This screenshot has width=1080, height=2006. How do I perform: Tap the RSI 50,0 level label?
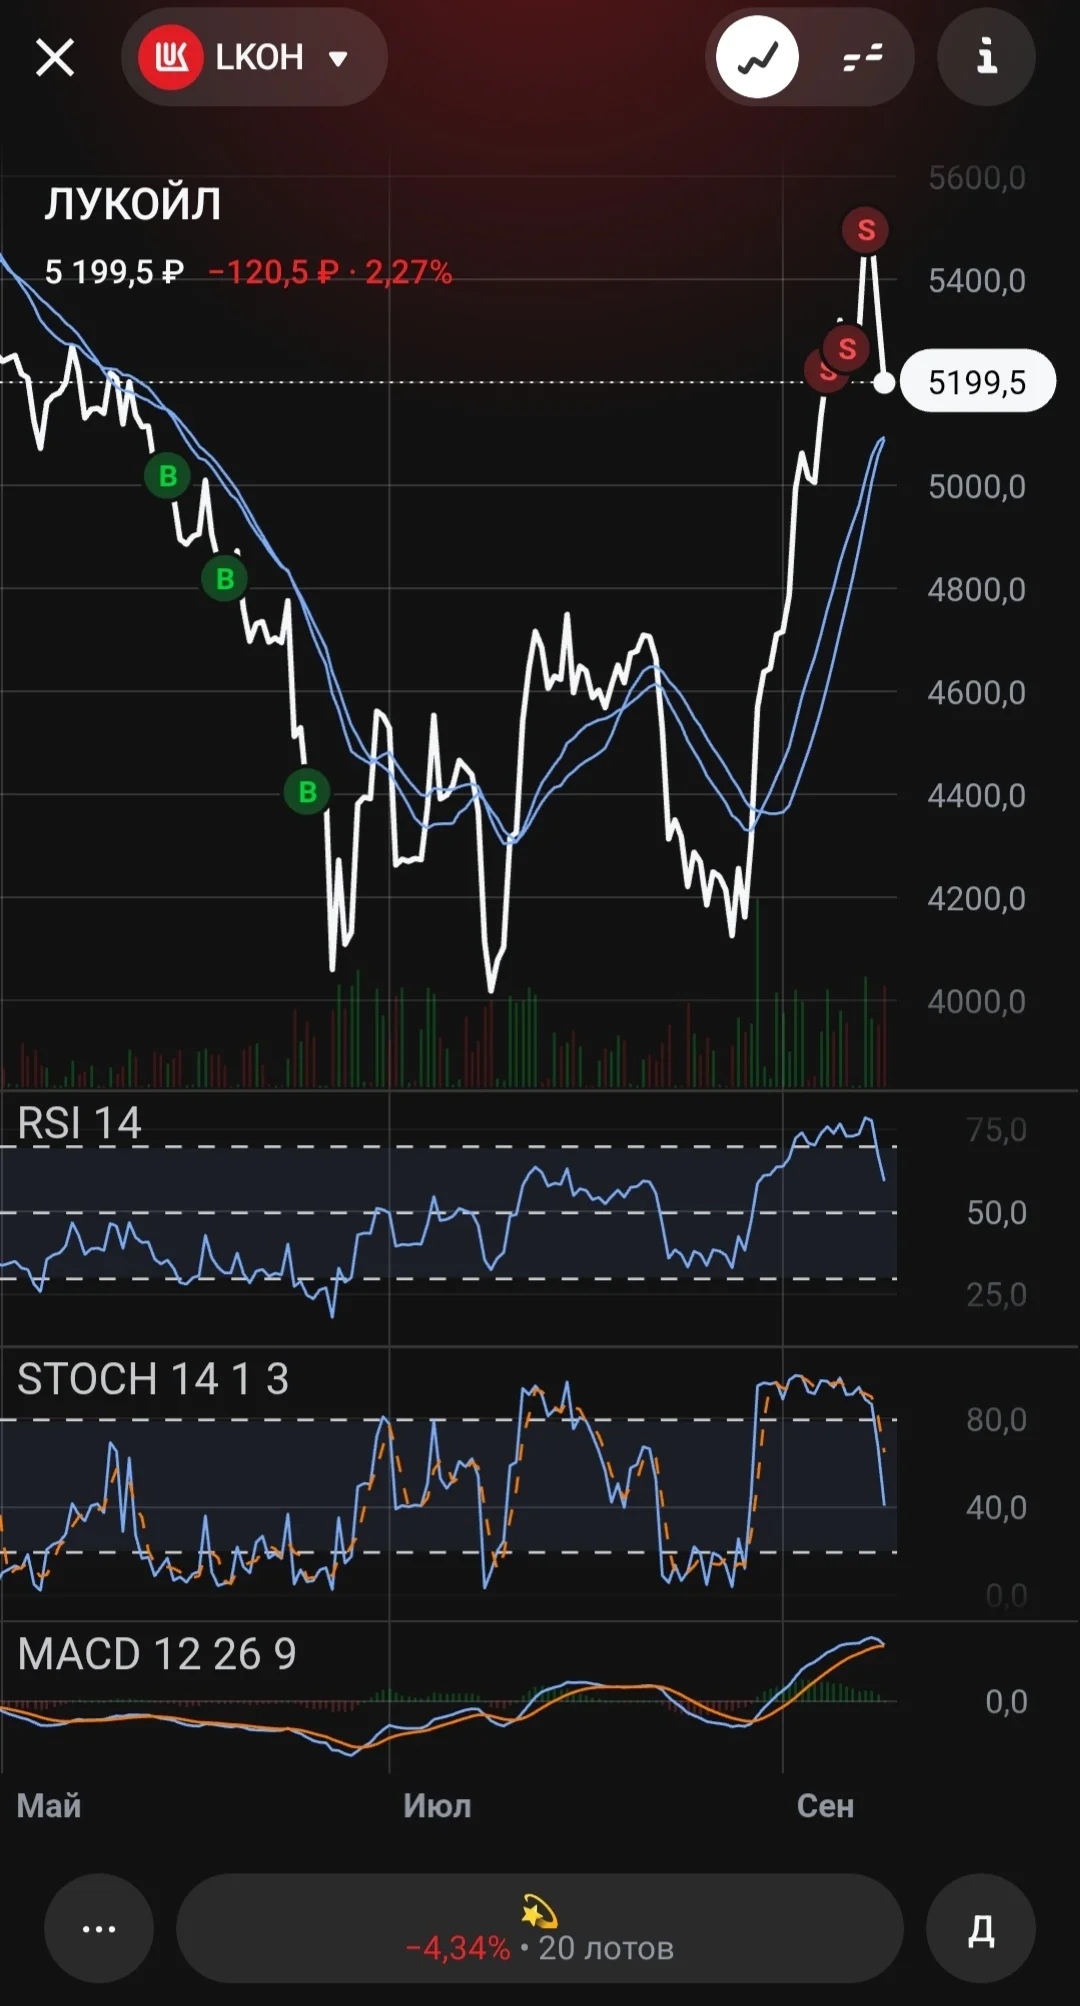[996, 1213]
